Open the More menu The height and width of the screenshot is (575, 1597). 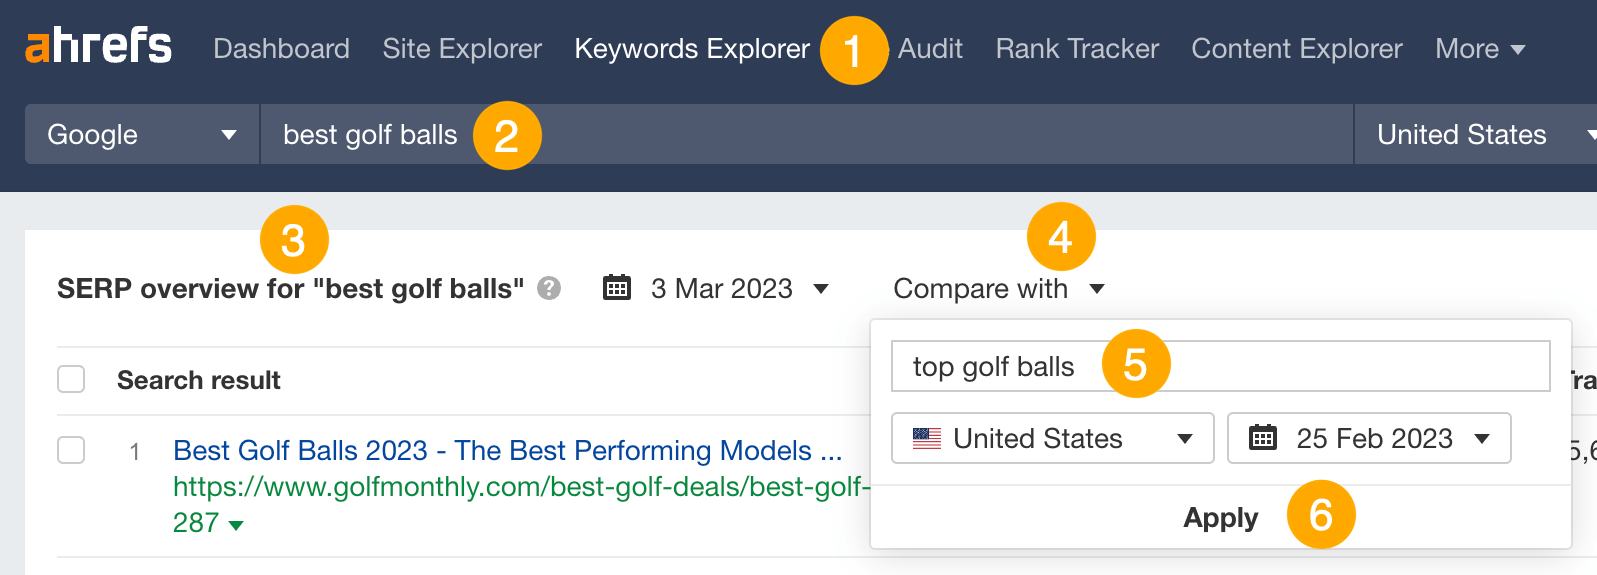(1480, 48)
